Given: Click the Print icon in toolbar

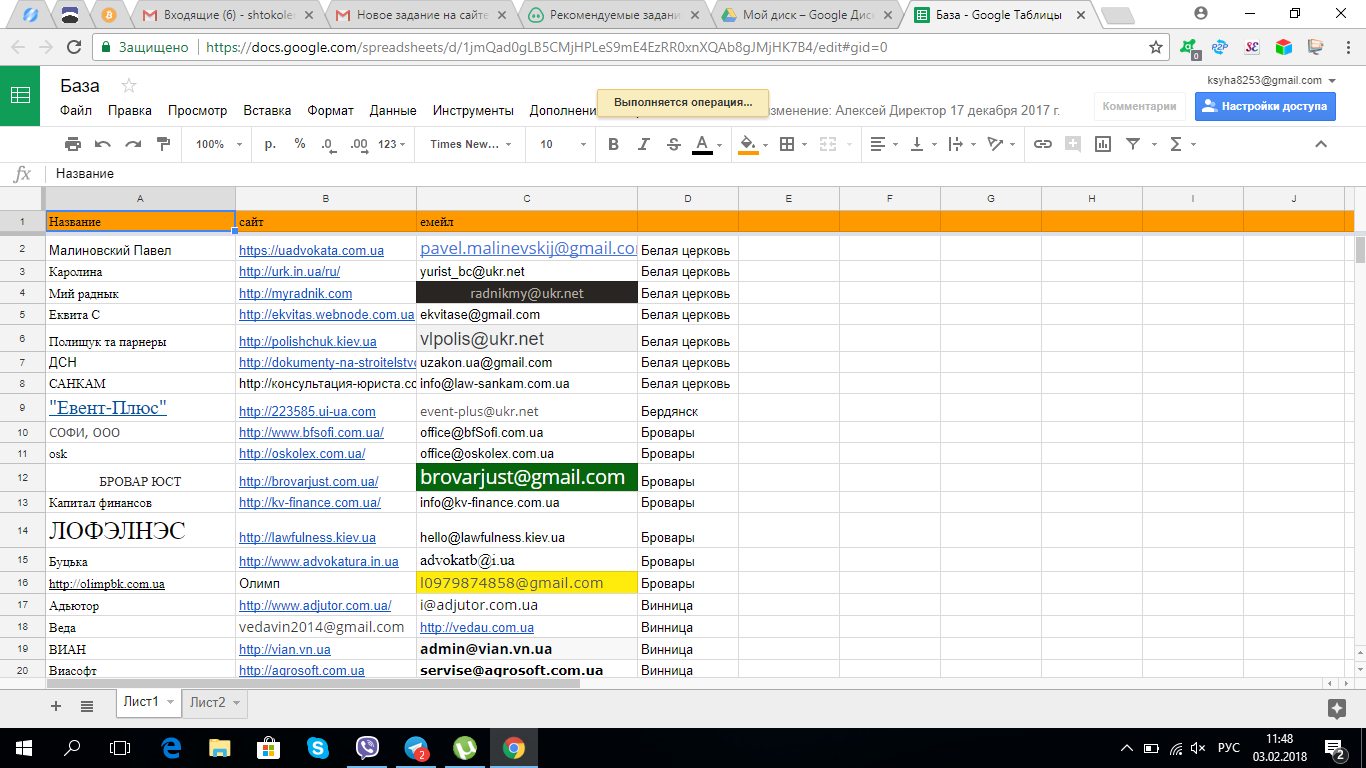Looking at the screenshot, I should [72, 144].
